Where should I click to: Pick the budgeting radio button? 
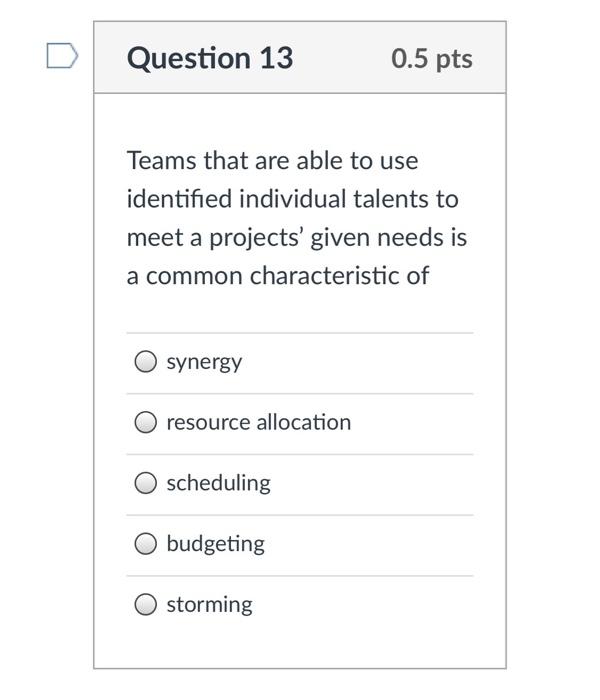pos(146,545)
